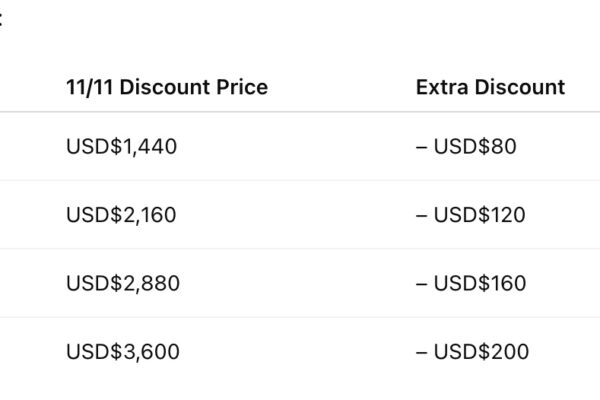Viewport: 600px width, 400px height.
Task: Click the minus sign before USD$80
Action: click(421, 147)
